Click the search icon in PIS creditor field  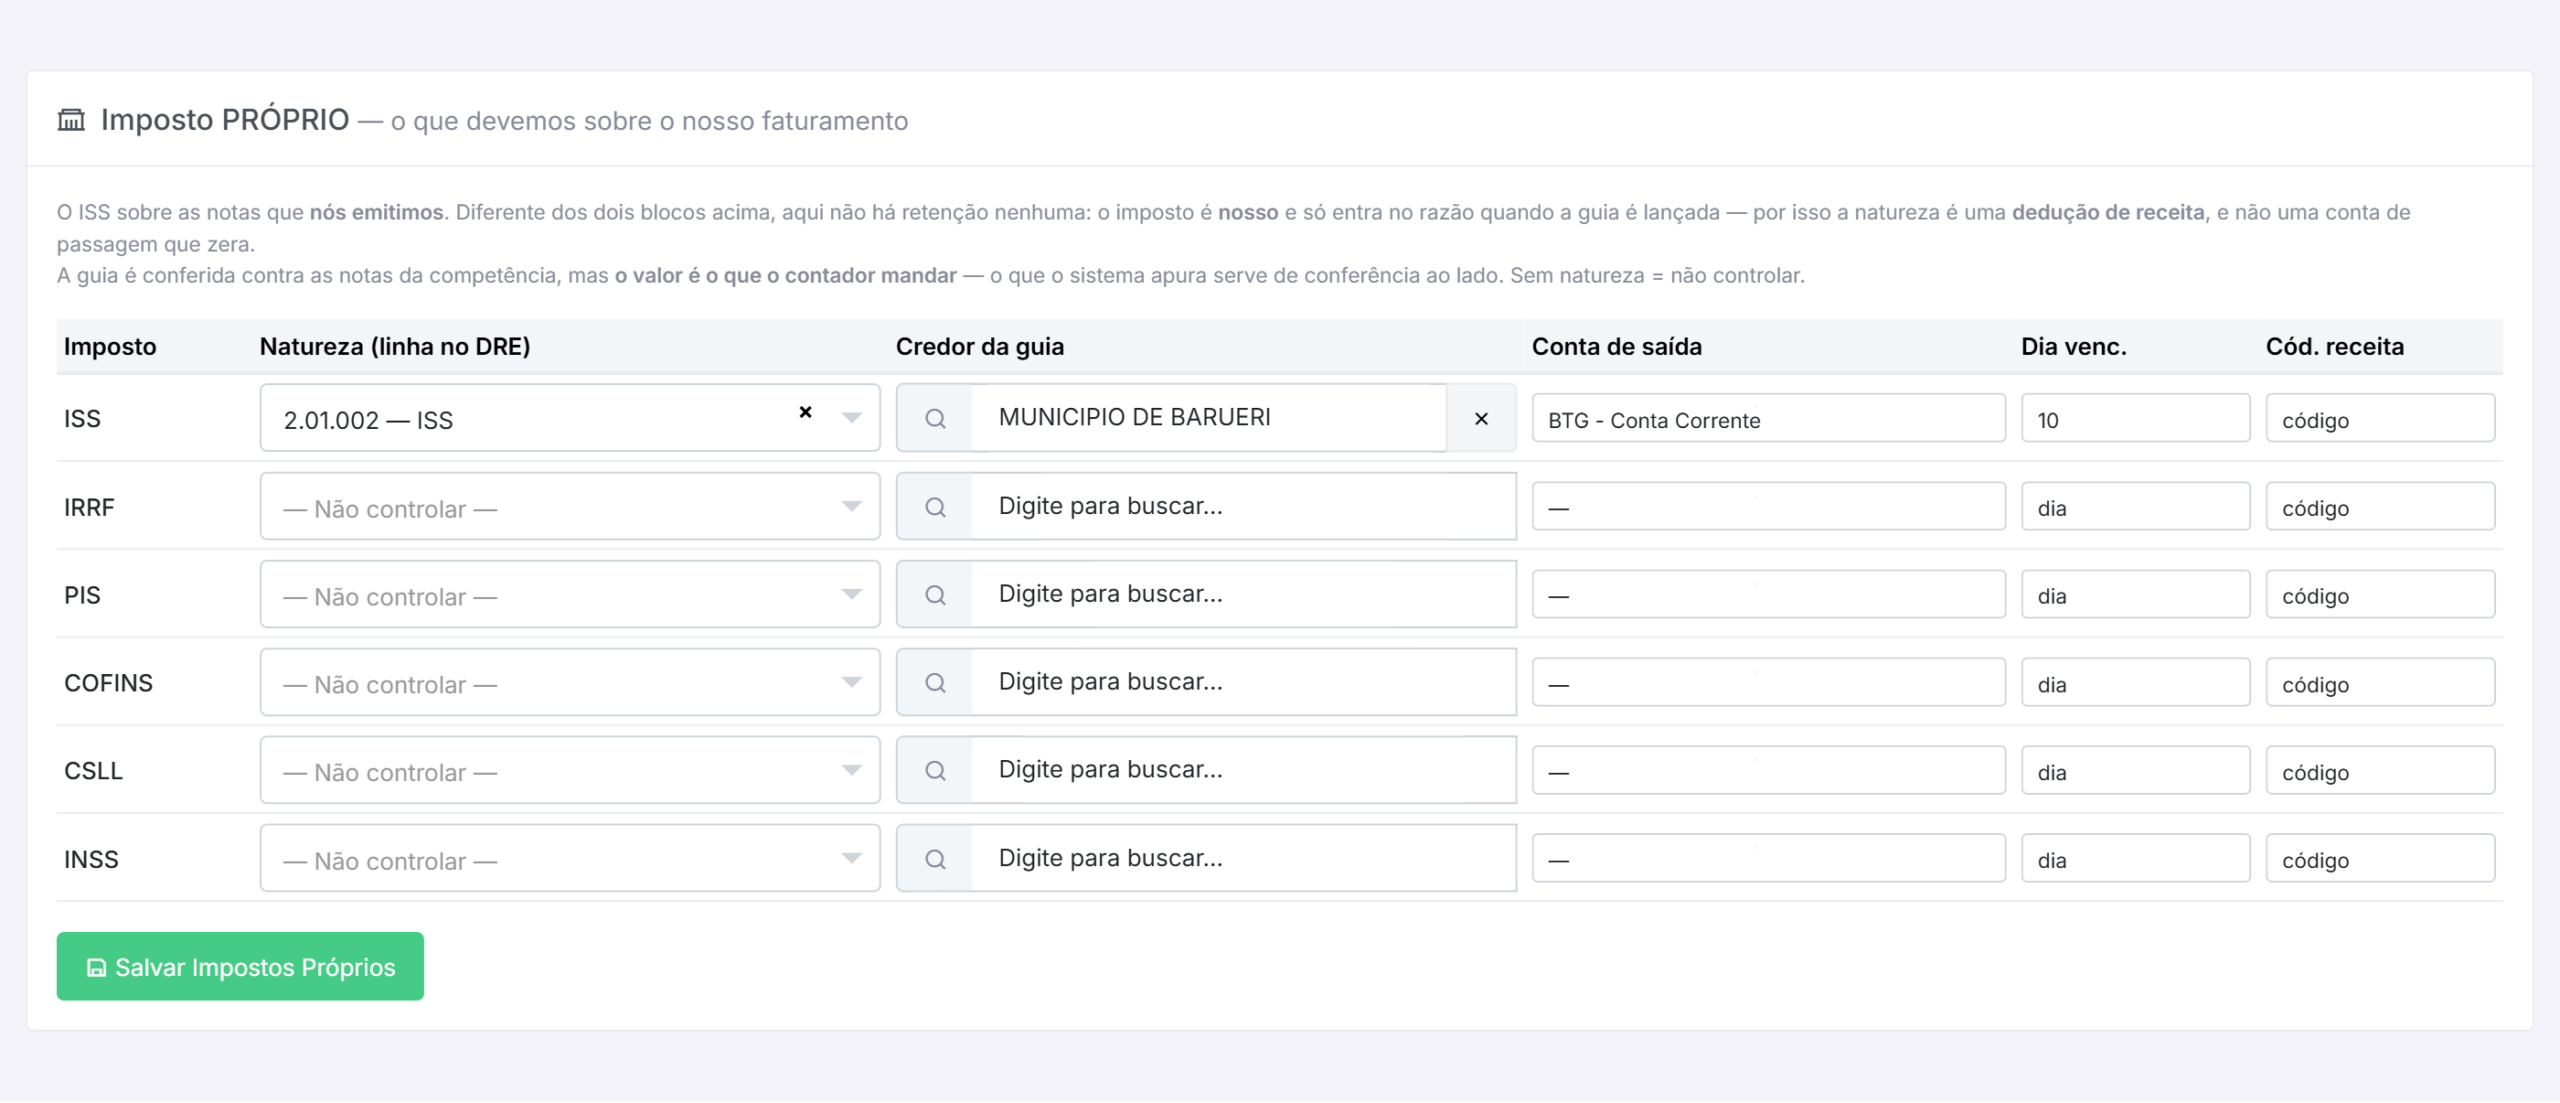(935, 595)
